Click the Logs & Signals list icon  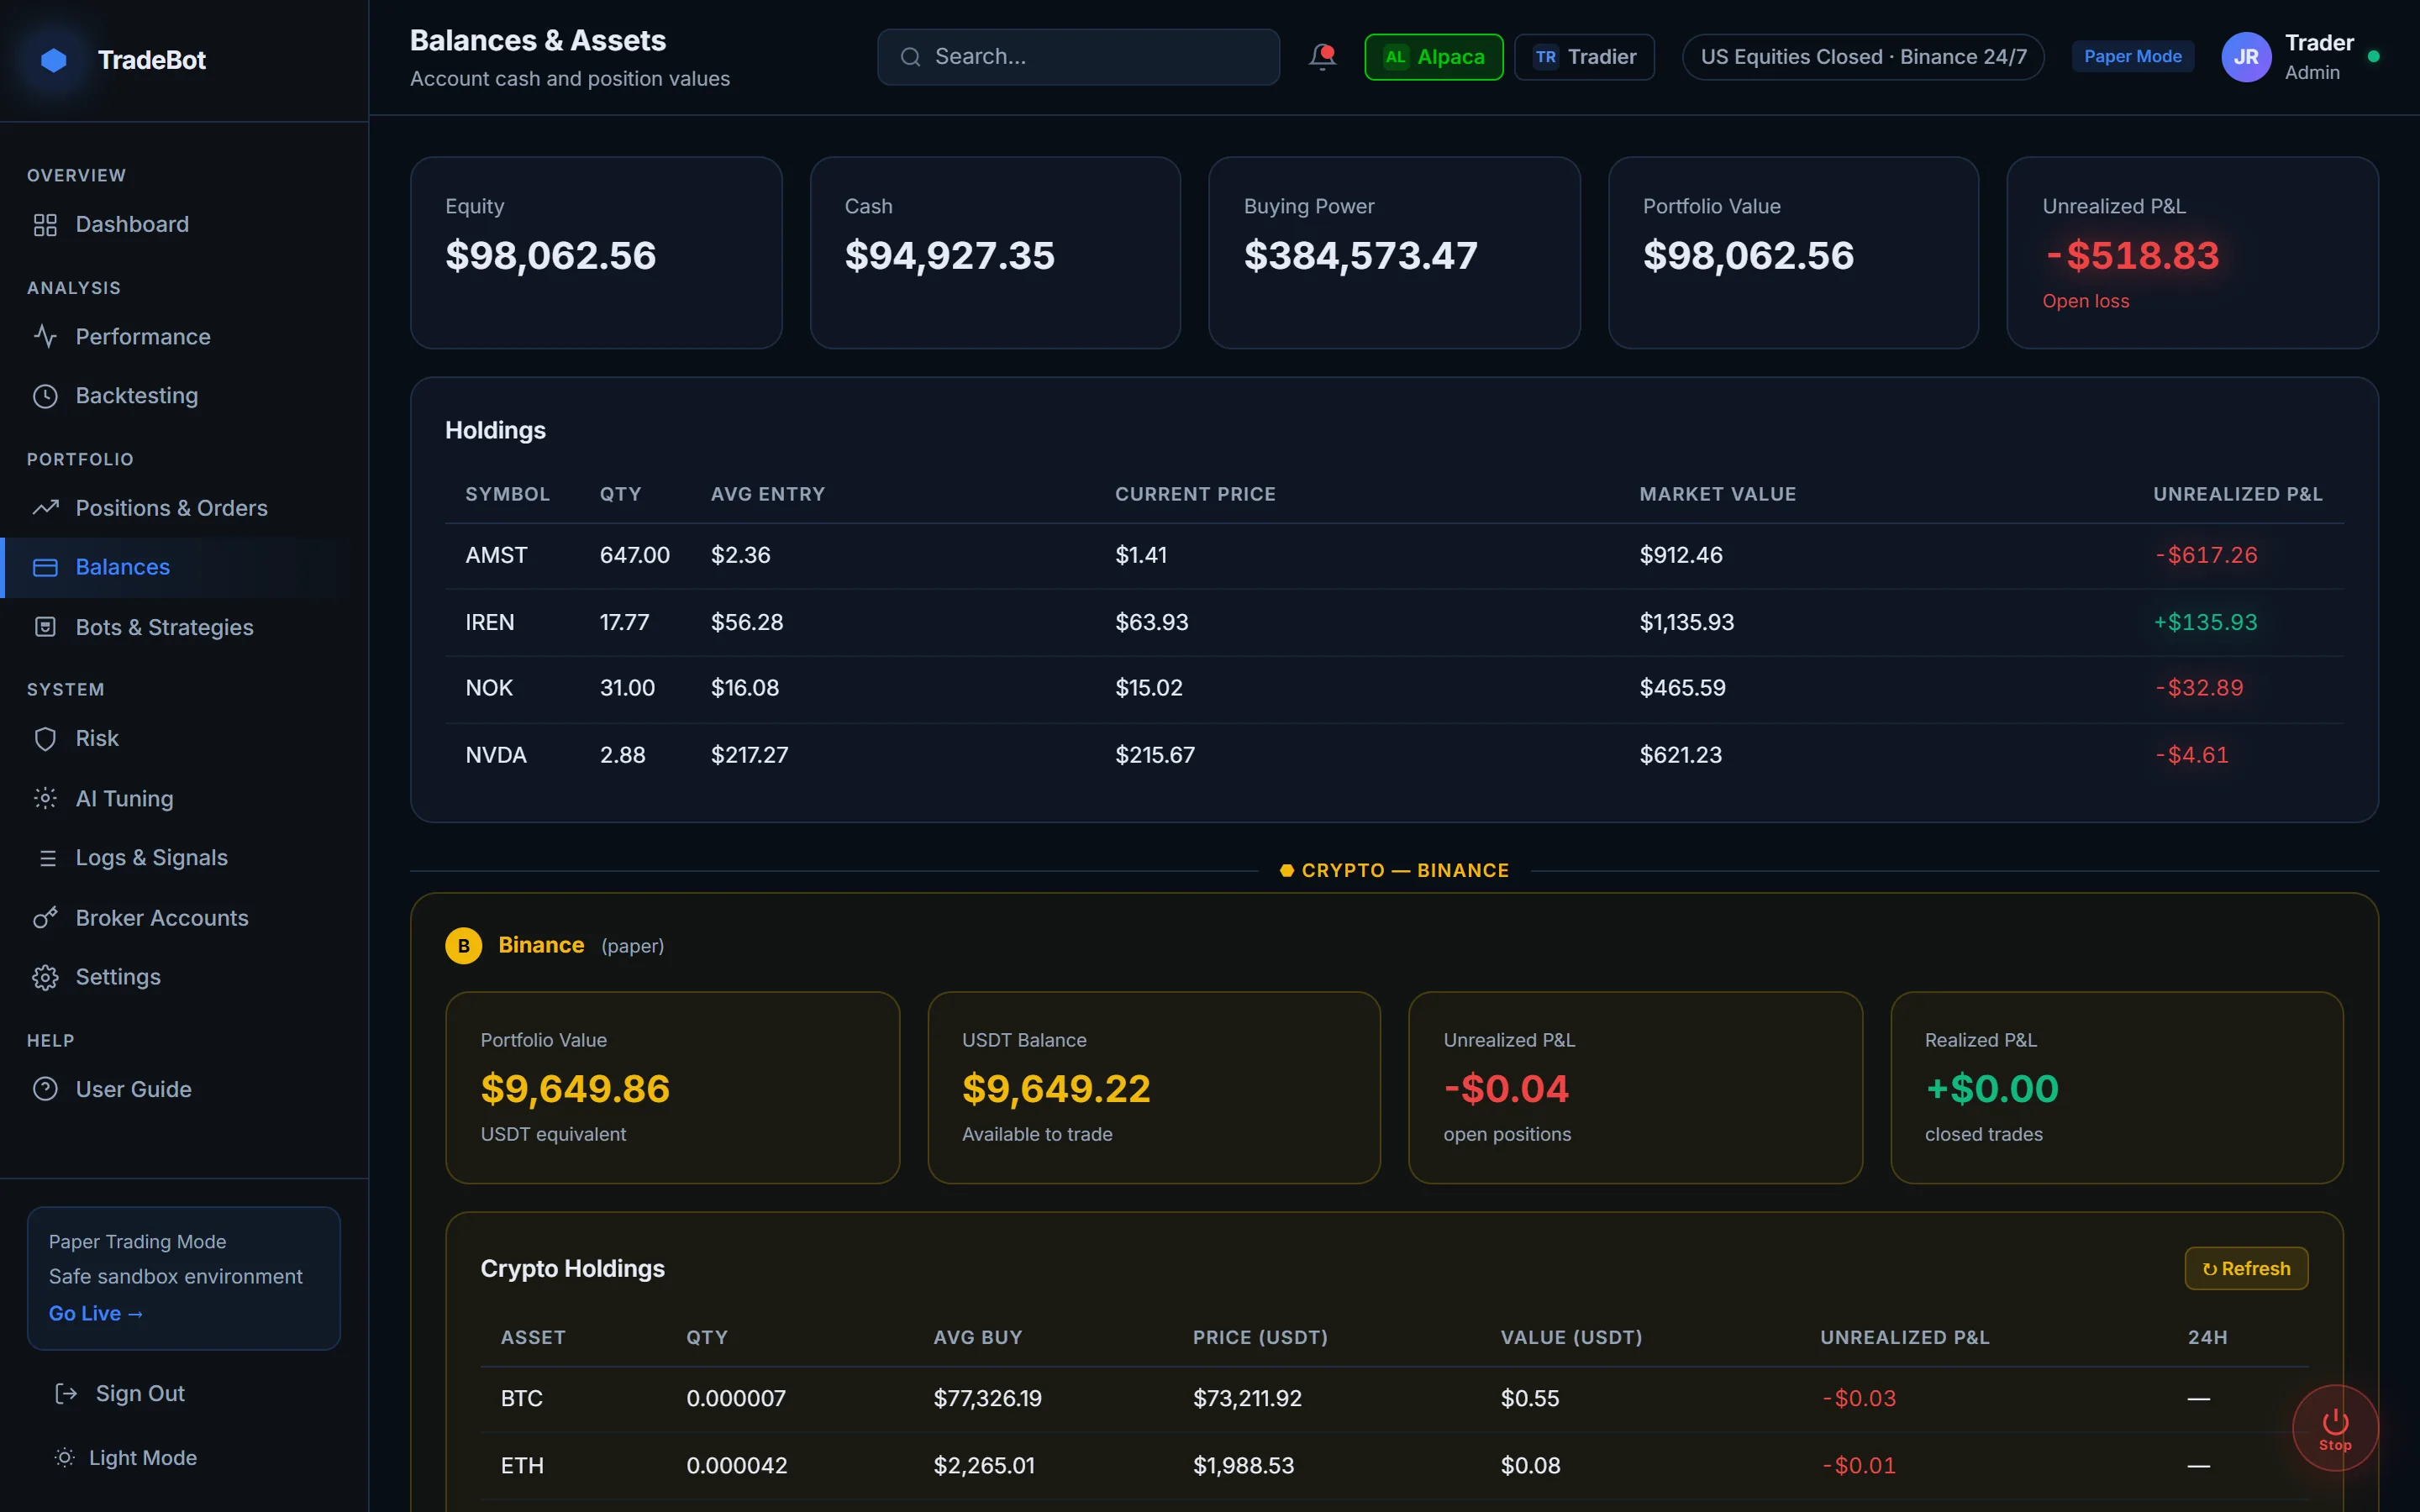click(46, 858)
